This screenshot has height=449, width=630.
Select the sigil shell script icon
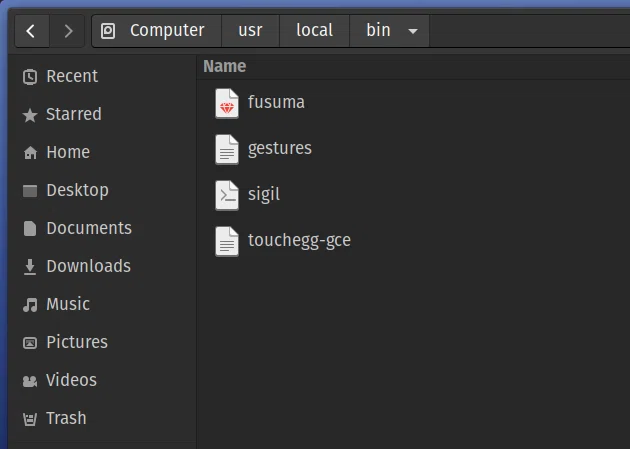(x=227, y=196)
